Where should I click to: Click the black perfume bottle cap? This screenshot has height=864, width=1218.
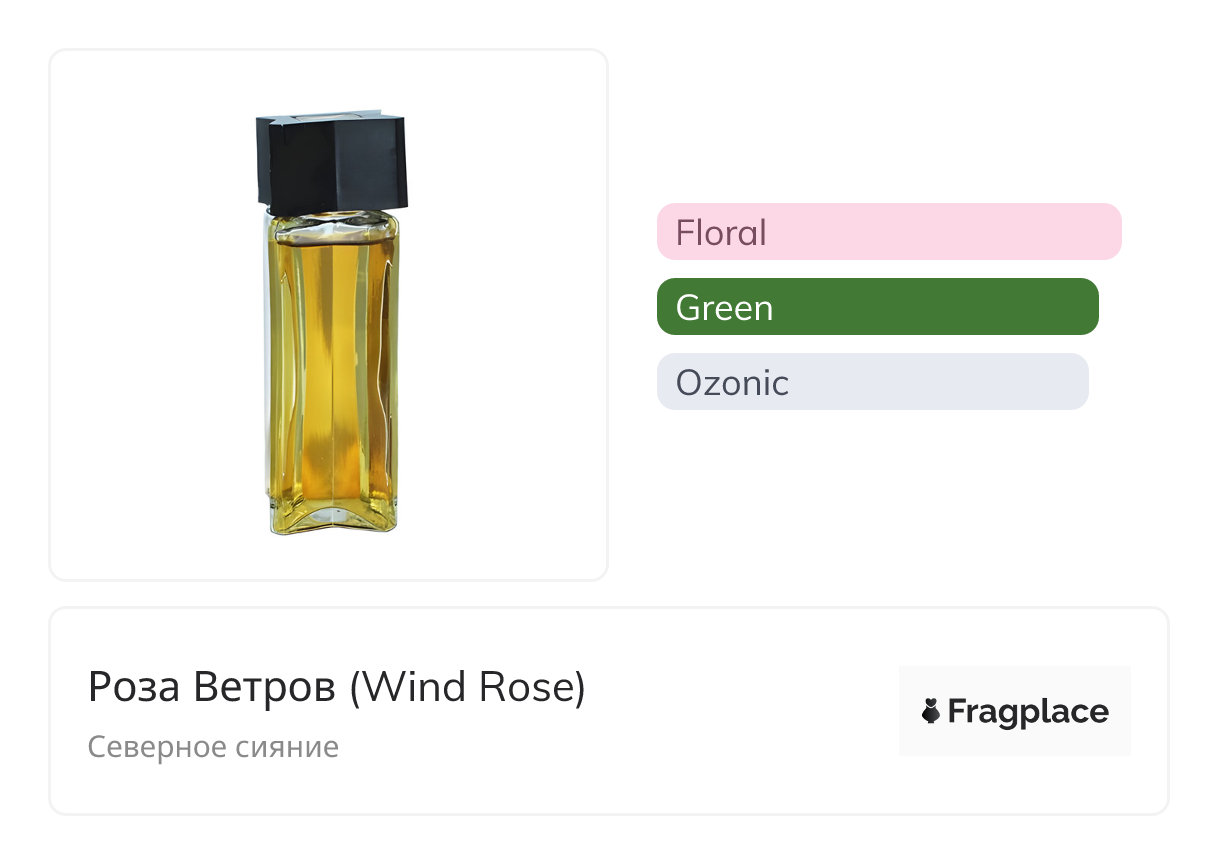click(331, 163)
